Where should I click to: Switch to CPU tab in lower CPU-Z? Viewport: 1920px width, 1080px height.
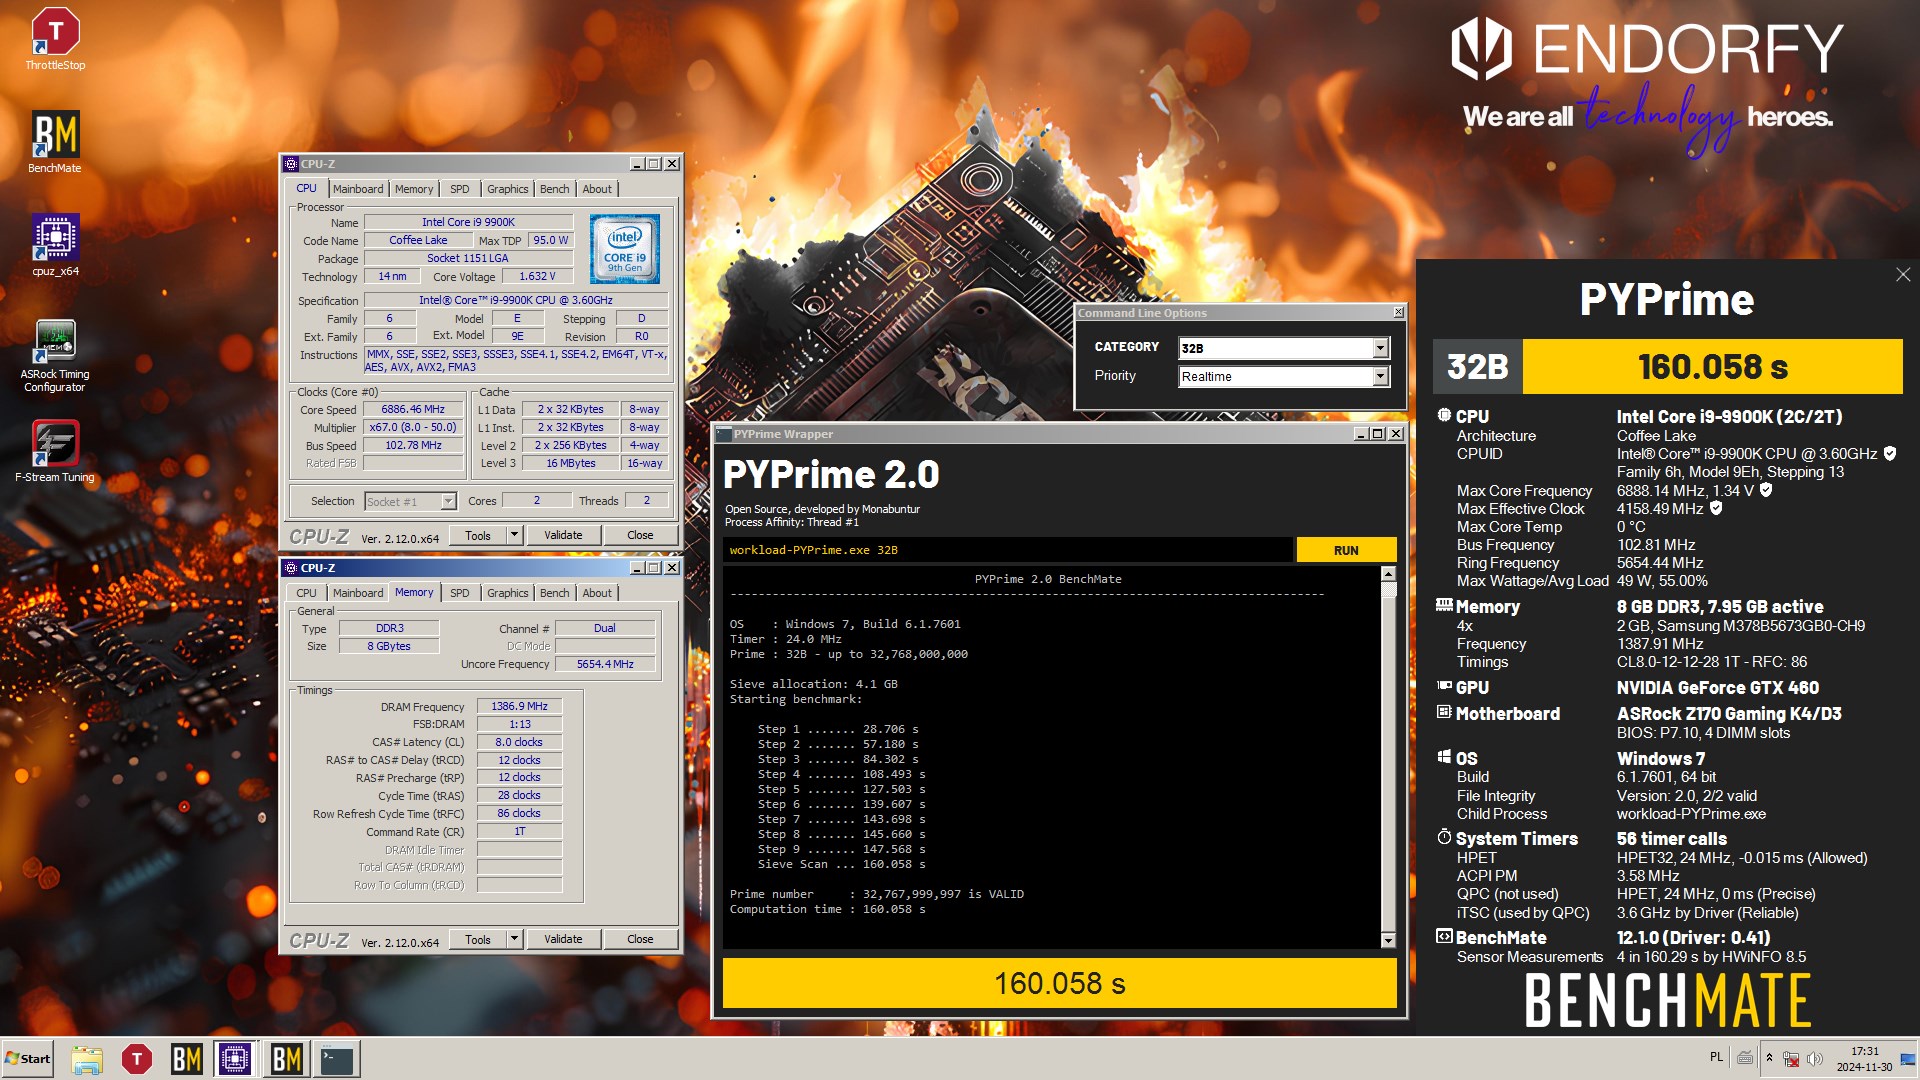(306, 593)
